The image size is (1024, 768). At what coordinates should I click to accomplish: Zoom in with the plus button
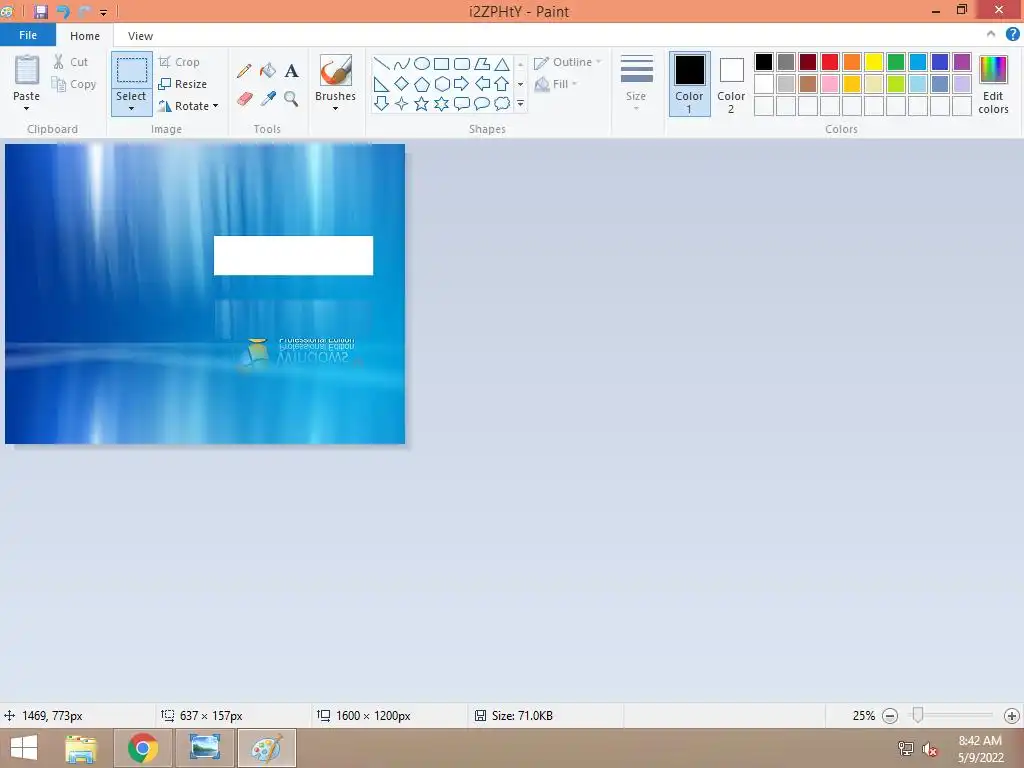point(1011,716)
